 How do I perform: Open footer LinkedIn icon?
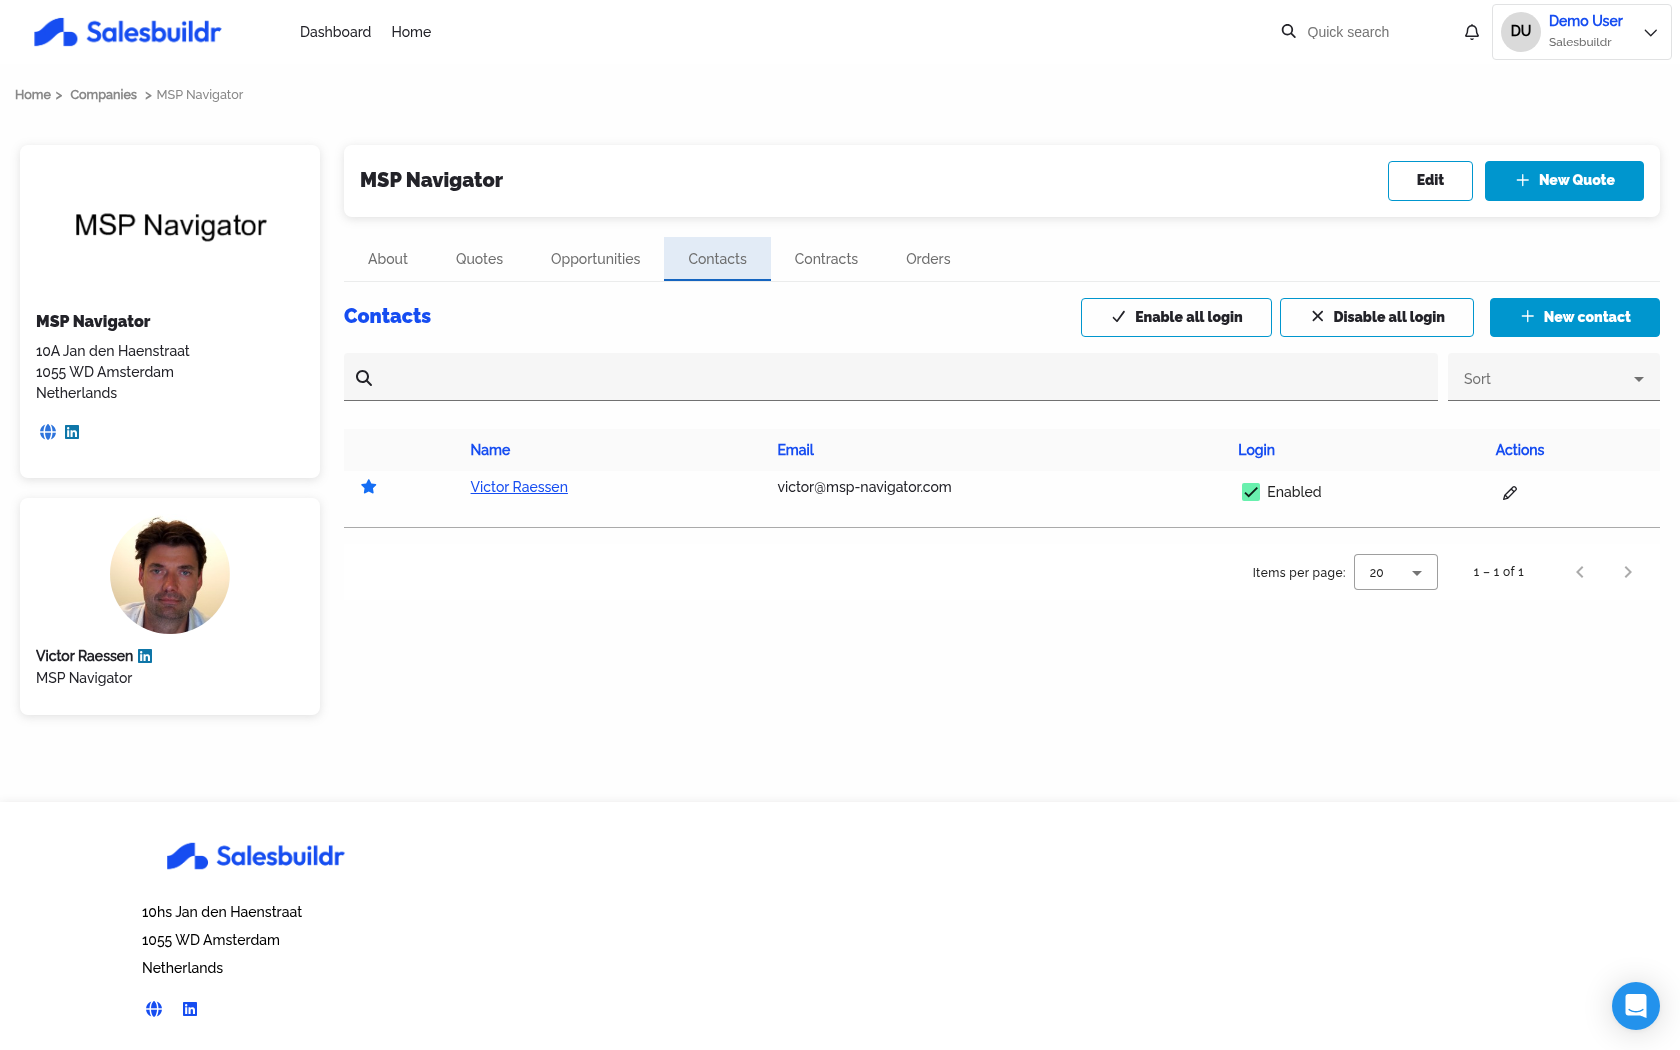(x=190, y=1009)
